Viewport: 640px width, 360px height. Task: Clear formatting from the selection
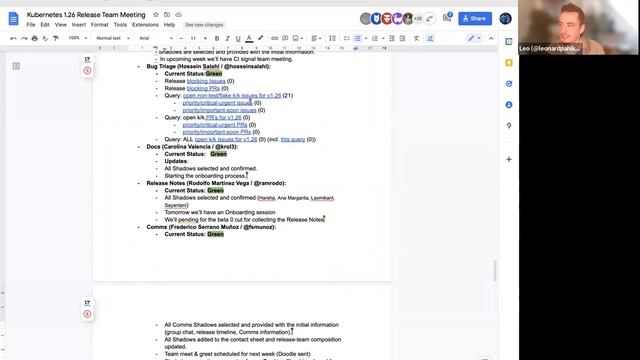416,38
